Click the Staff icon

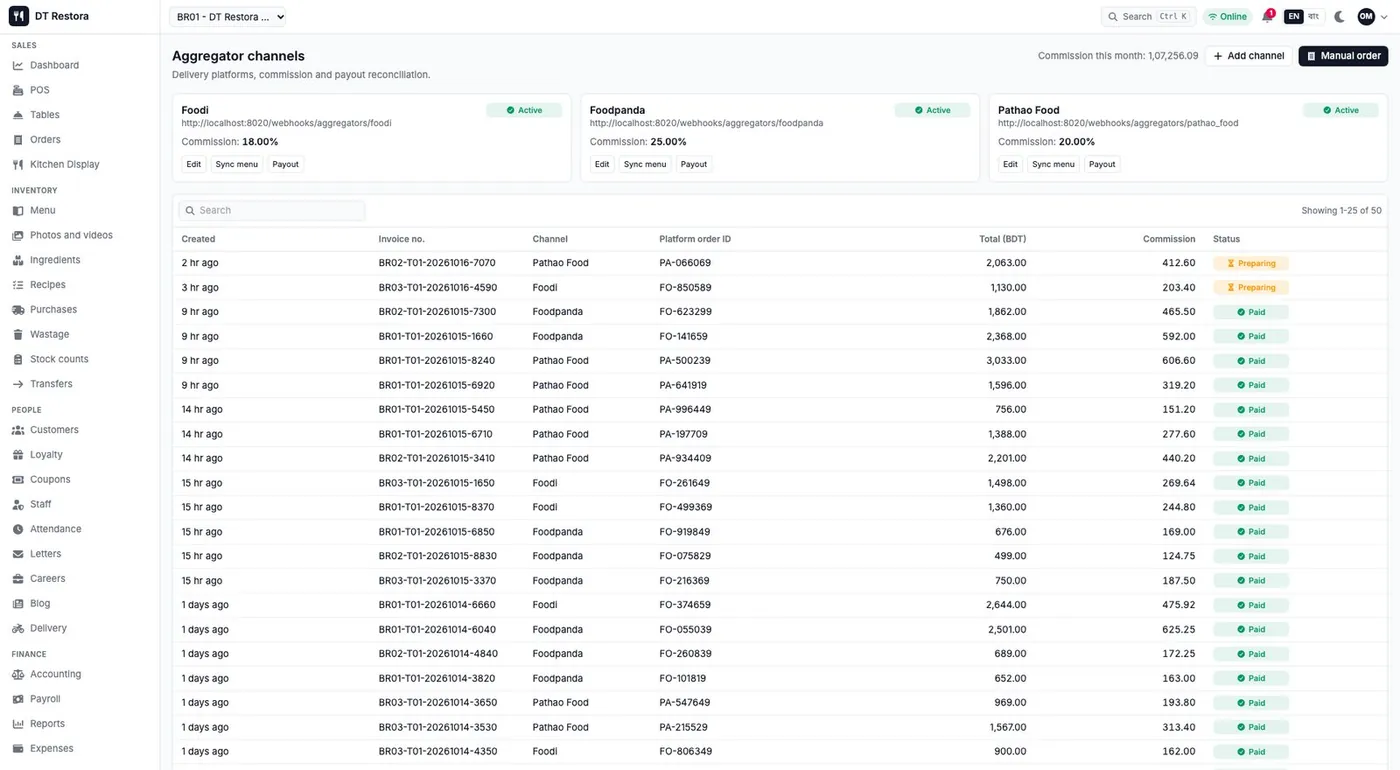pos(18,504)
